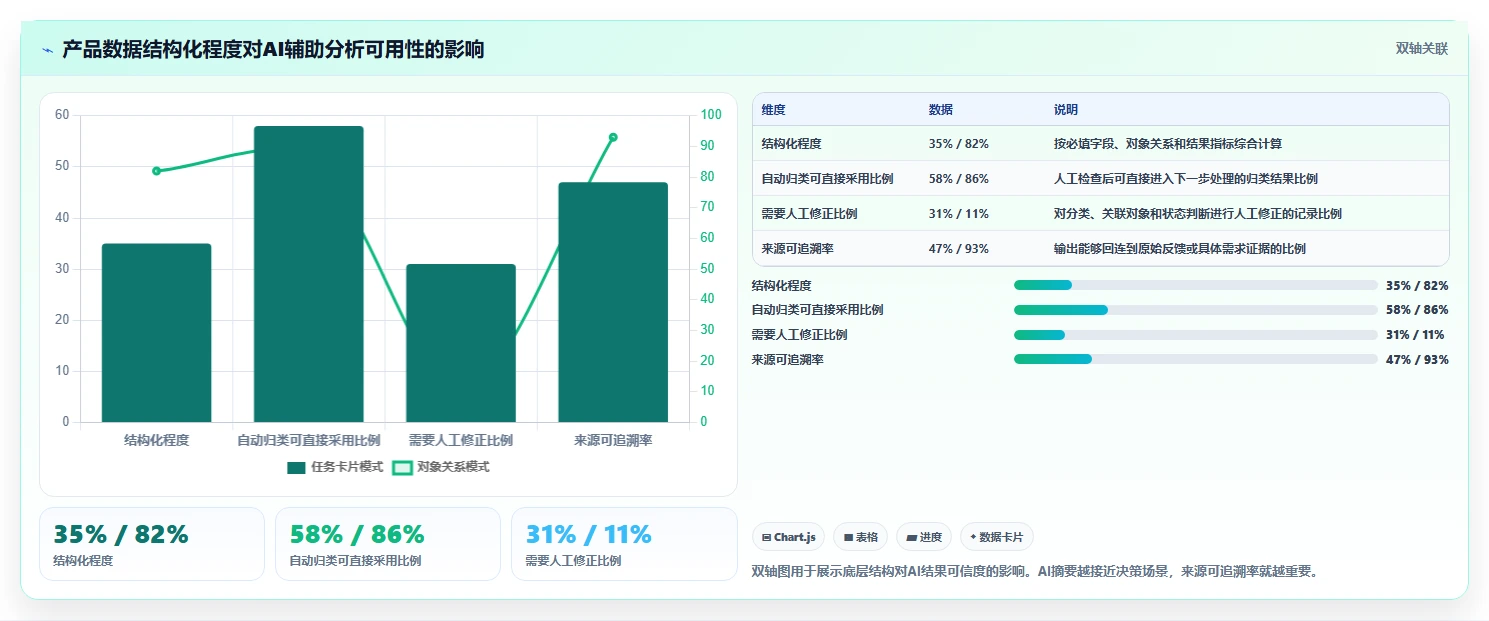The image size is (1489, 621).
Task: Click the 需要人工修正比例 progress bar
Action: point(1196,335)
